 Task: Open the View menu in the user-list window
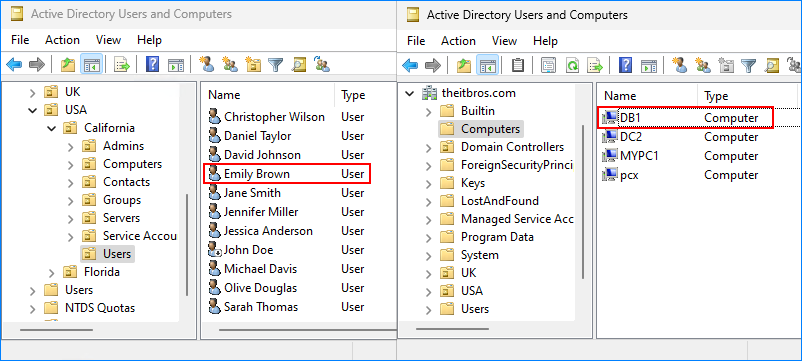click(x=108, y=40)
